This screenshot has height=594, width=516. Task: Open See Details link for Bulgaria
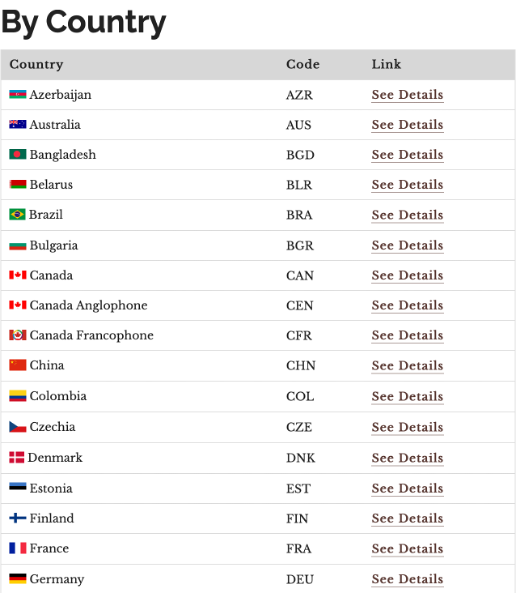[x=407, y=245]
